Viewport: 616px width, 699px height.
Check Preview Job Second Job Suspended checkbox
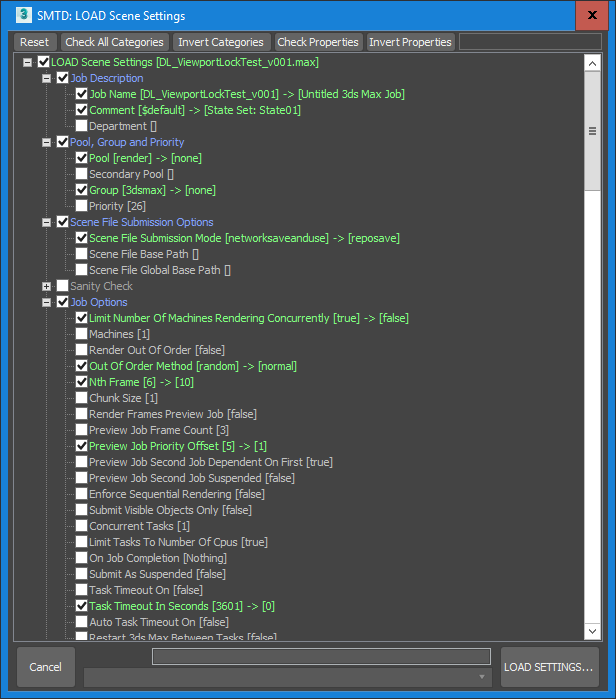[x=82, y=478]
